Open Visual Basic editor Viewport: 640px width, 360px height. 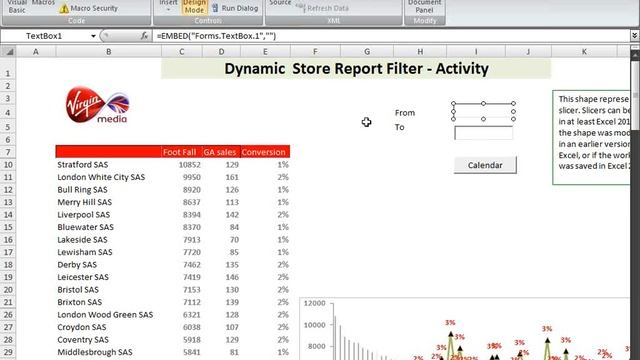(x=17, y=6)
